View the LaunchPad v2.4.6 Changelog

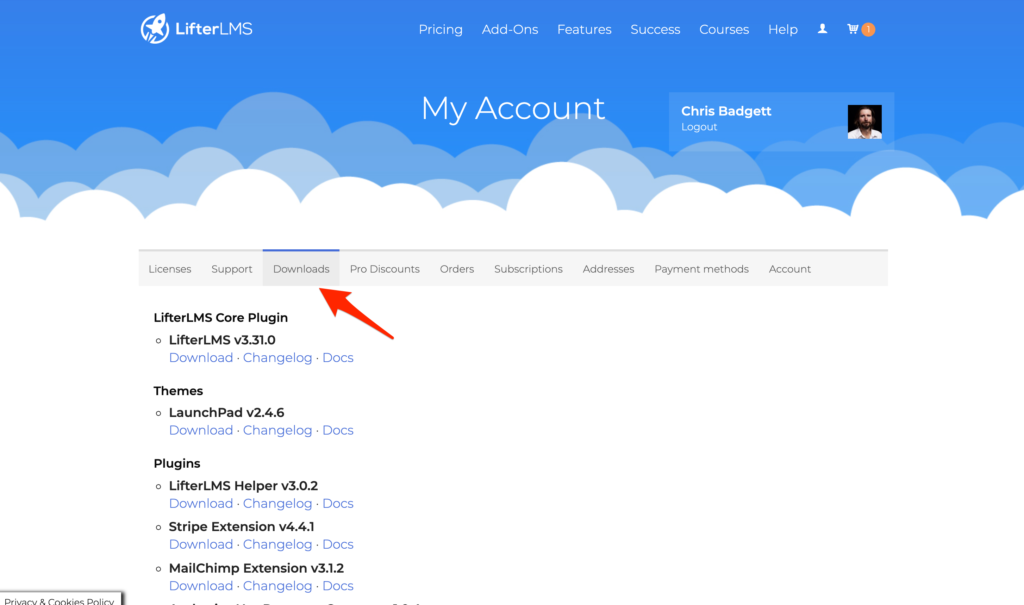278,430
